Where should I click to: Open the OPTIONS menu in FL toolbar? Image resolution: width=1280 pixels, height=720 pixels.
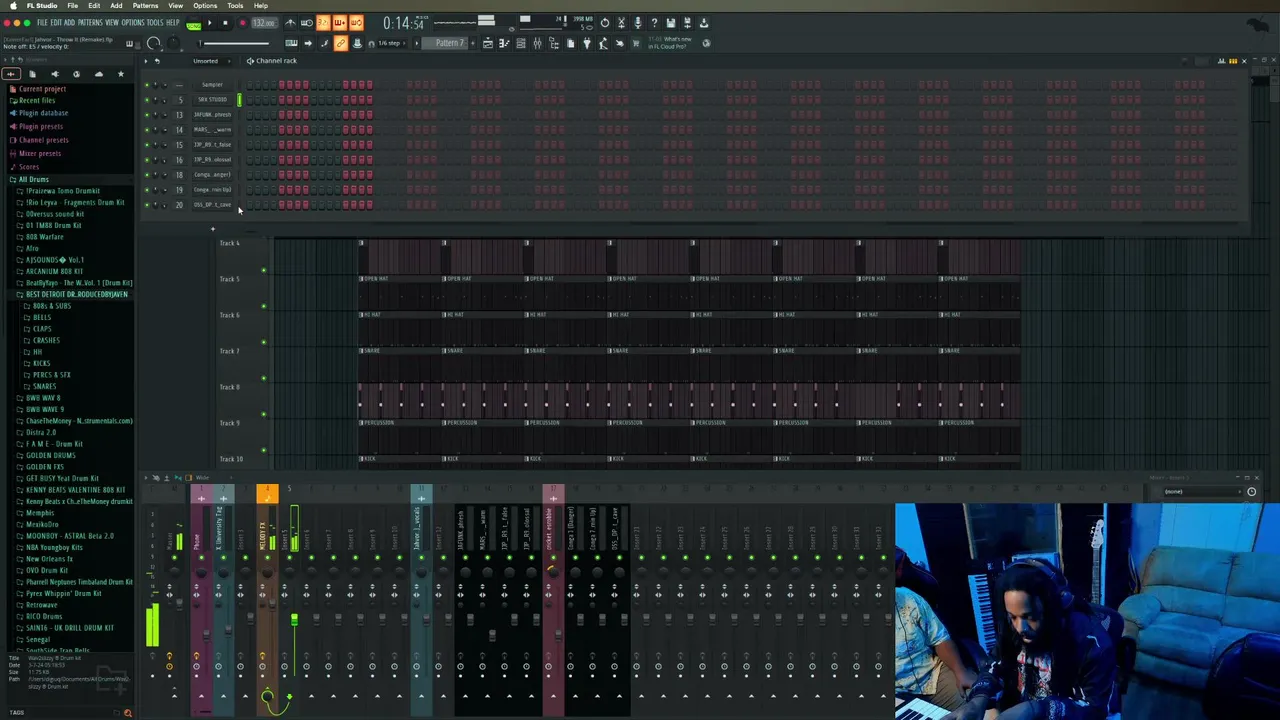pyautogui.click(x=133, y=23)
